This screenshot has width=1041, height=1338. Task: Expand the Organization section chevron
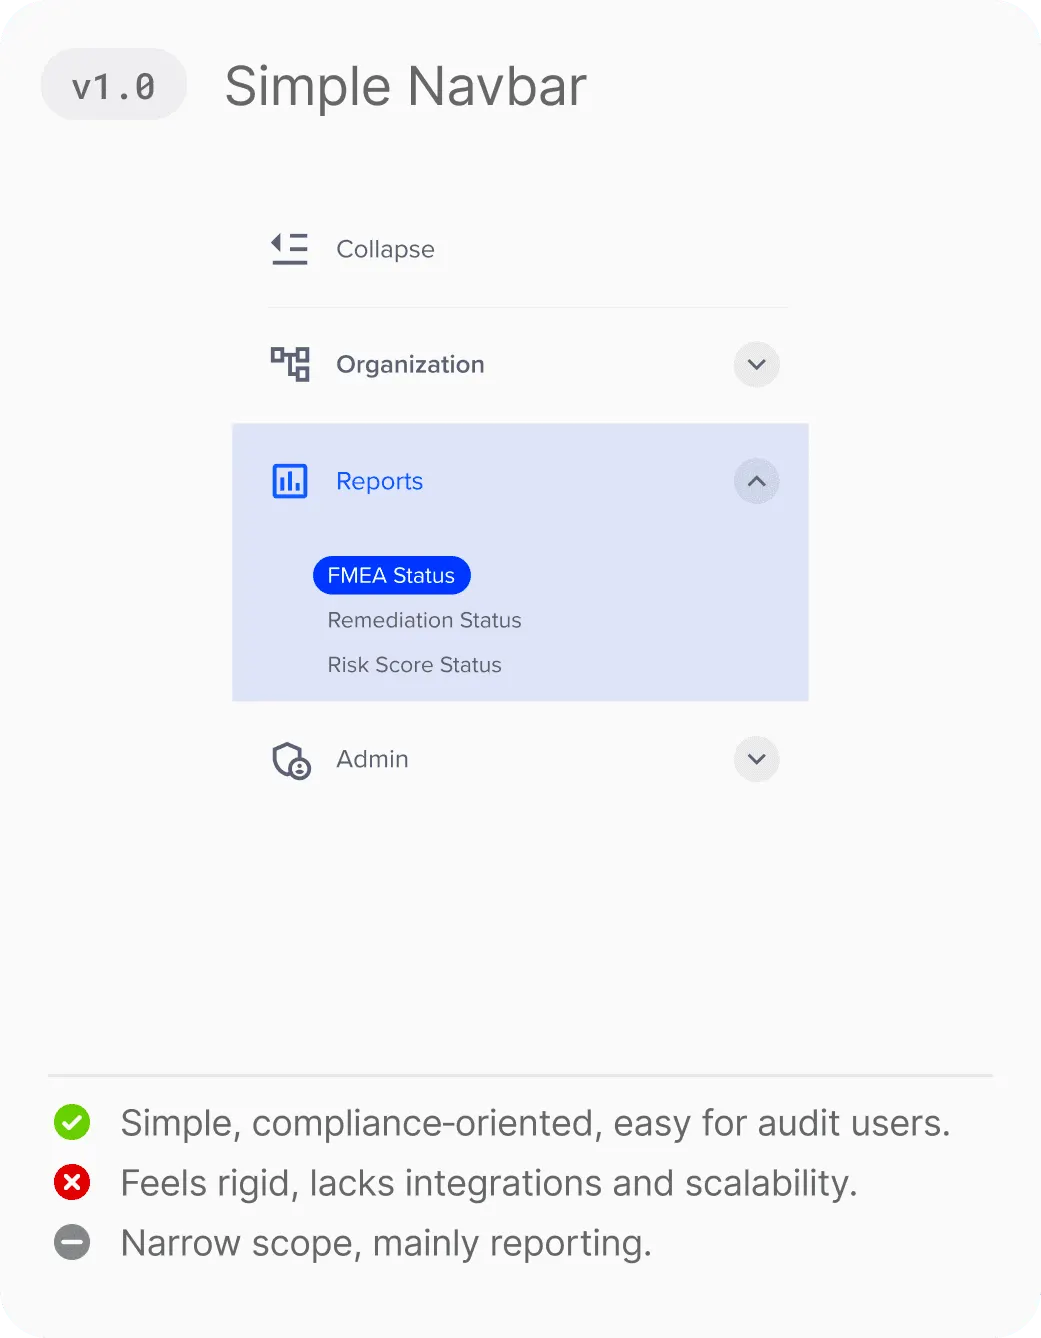(x=757, y=364)
